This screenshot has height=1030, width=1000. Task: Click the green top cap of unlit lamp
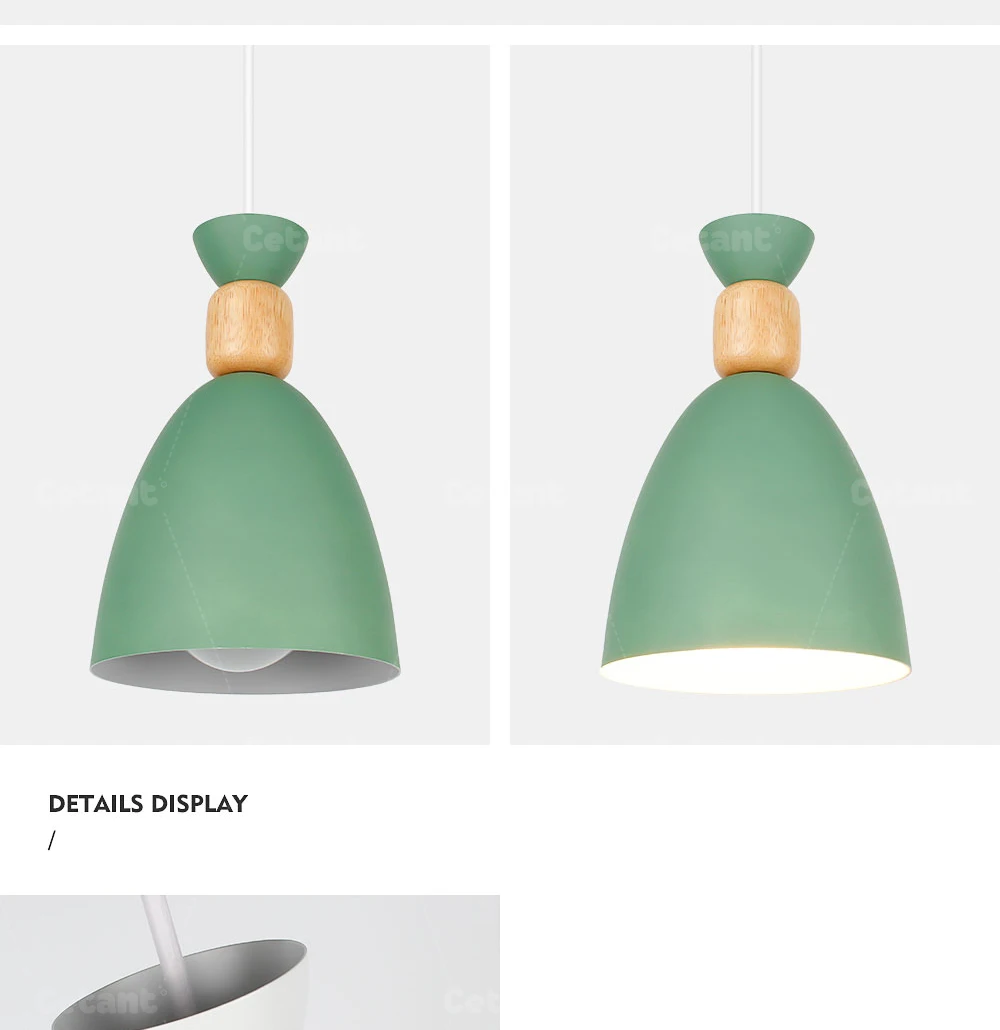point(250,250)
